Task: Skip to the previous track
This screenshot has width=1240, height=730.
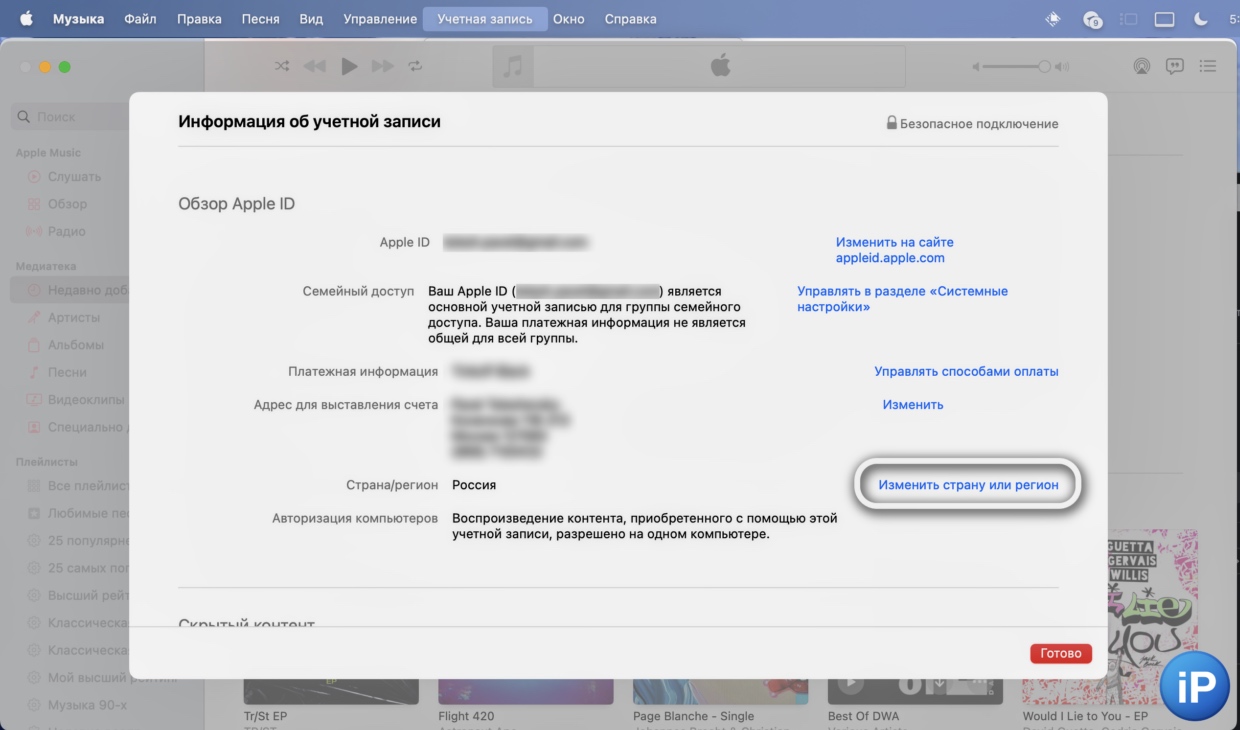Action: (315, 66)
